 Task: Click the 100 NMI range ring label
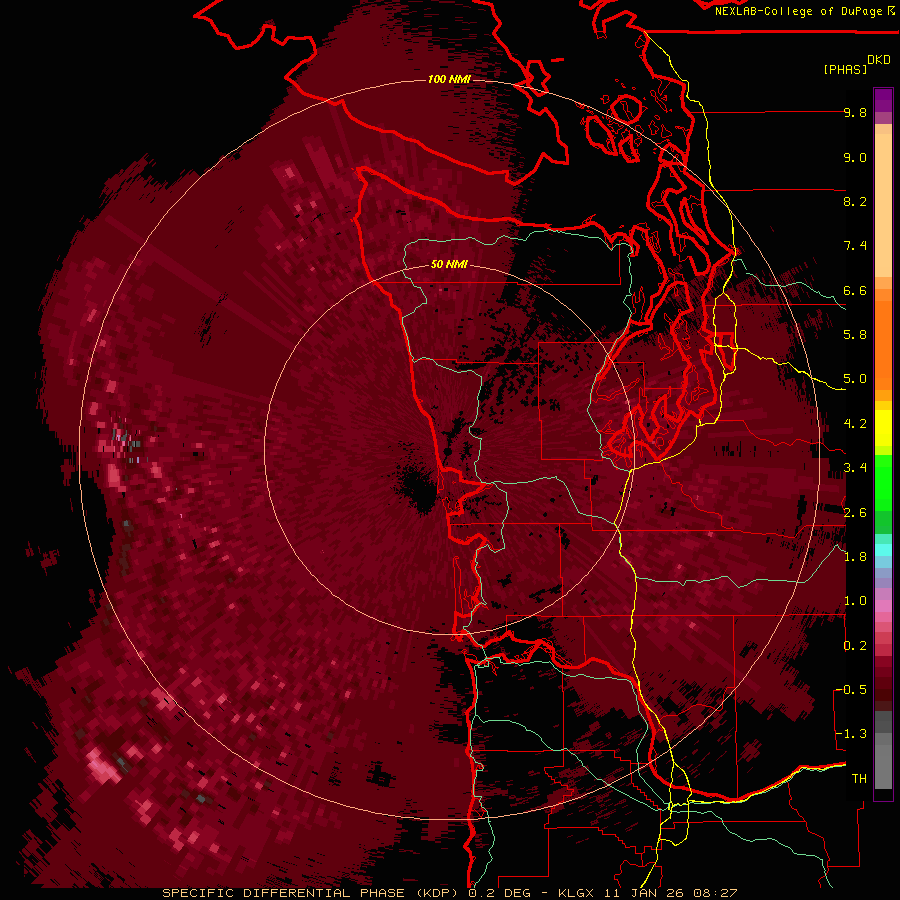tap(449, 79)
